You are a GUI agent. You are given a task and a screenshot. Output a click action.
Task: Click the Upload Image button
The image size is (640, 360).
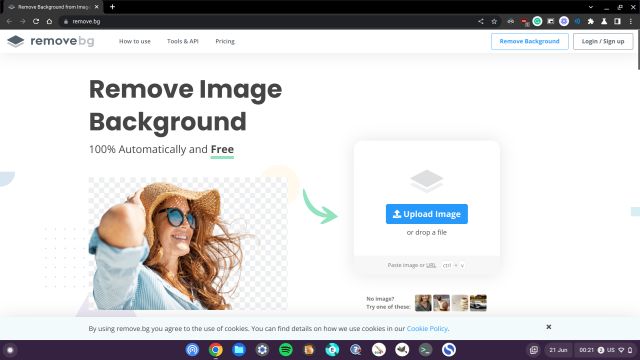[427, 214]
